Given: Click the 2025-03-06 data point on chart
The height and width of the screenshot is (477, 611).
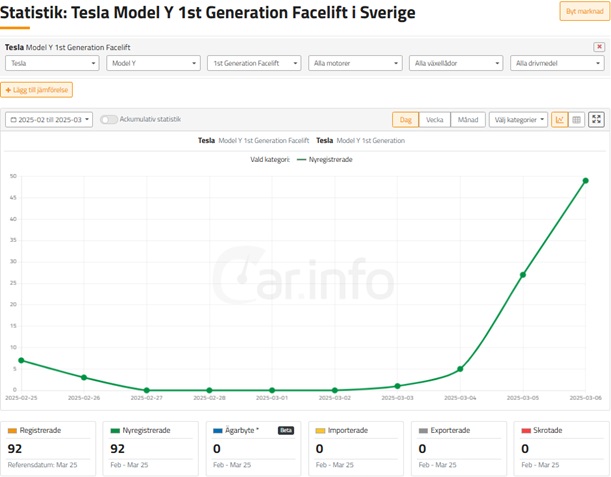Looking at the screenshot, I should point(585,181).
